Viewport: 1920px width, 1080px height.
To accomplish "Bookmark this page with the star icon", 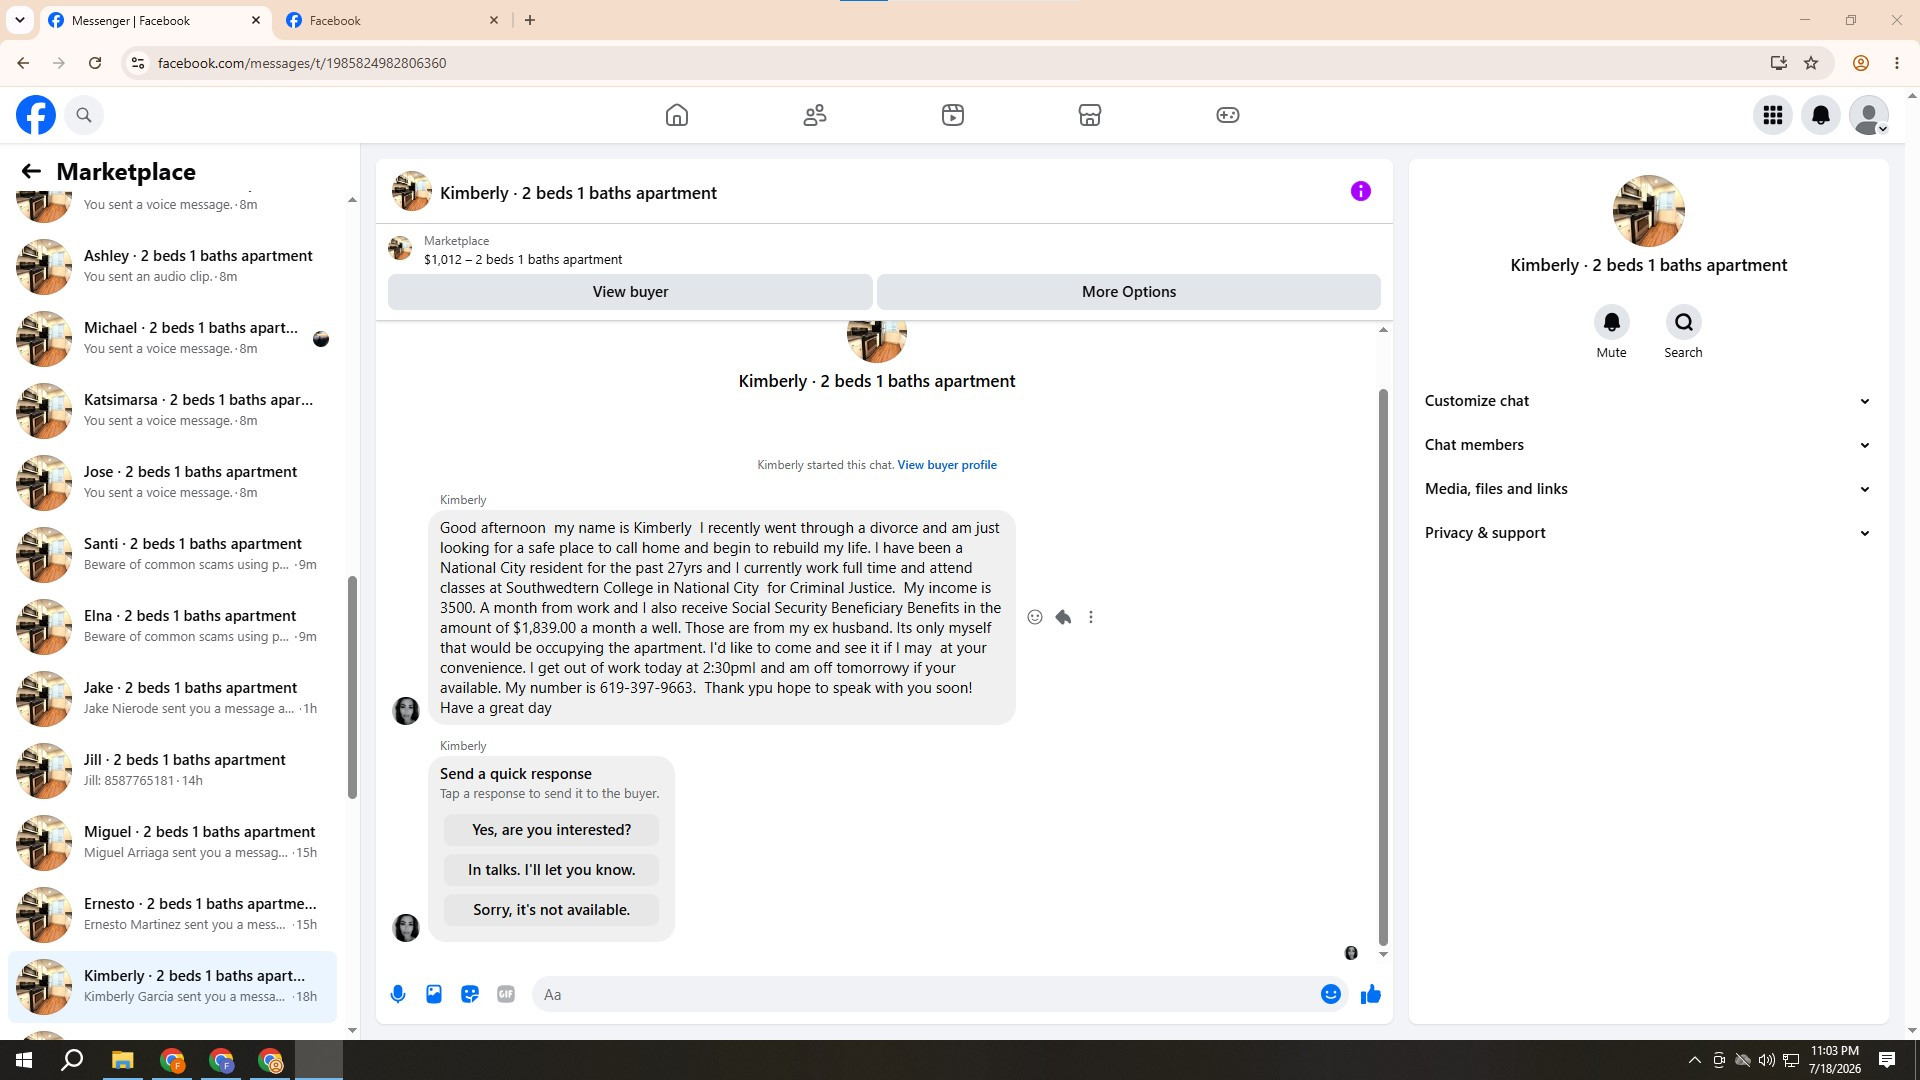I will (1811, 63).
